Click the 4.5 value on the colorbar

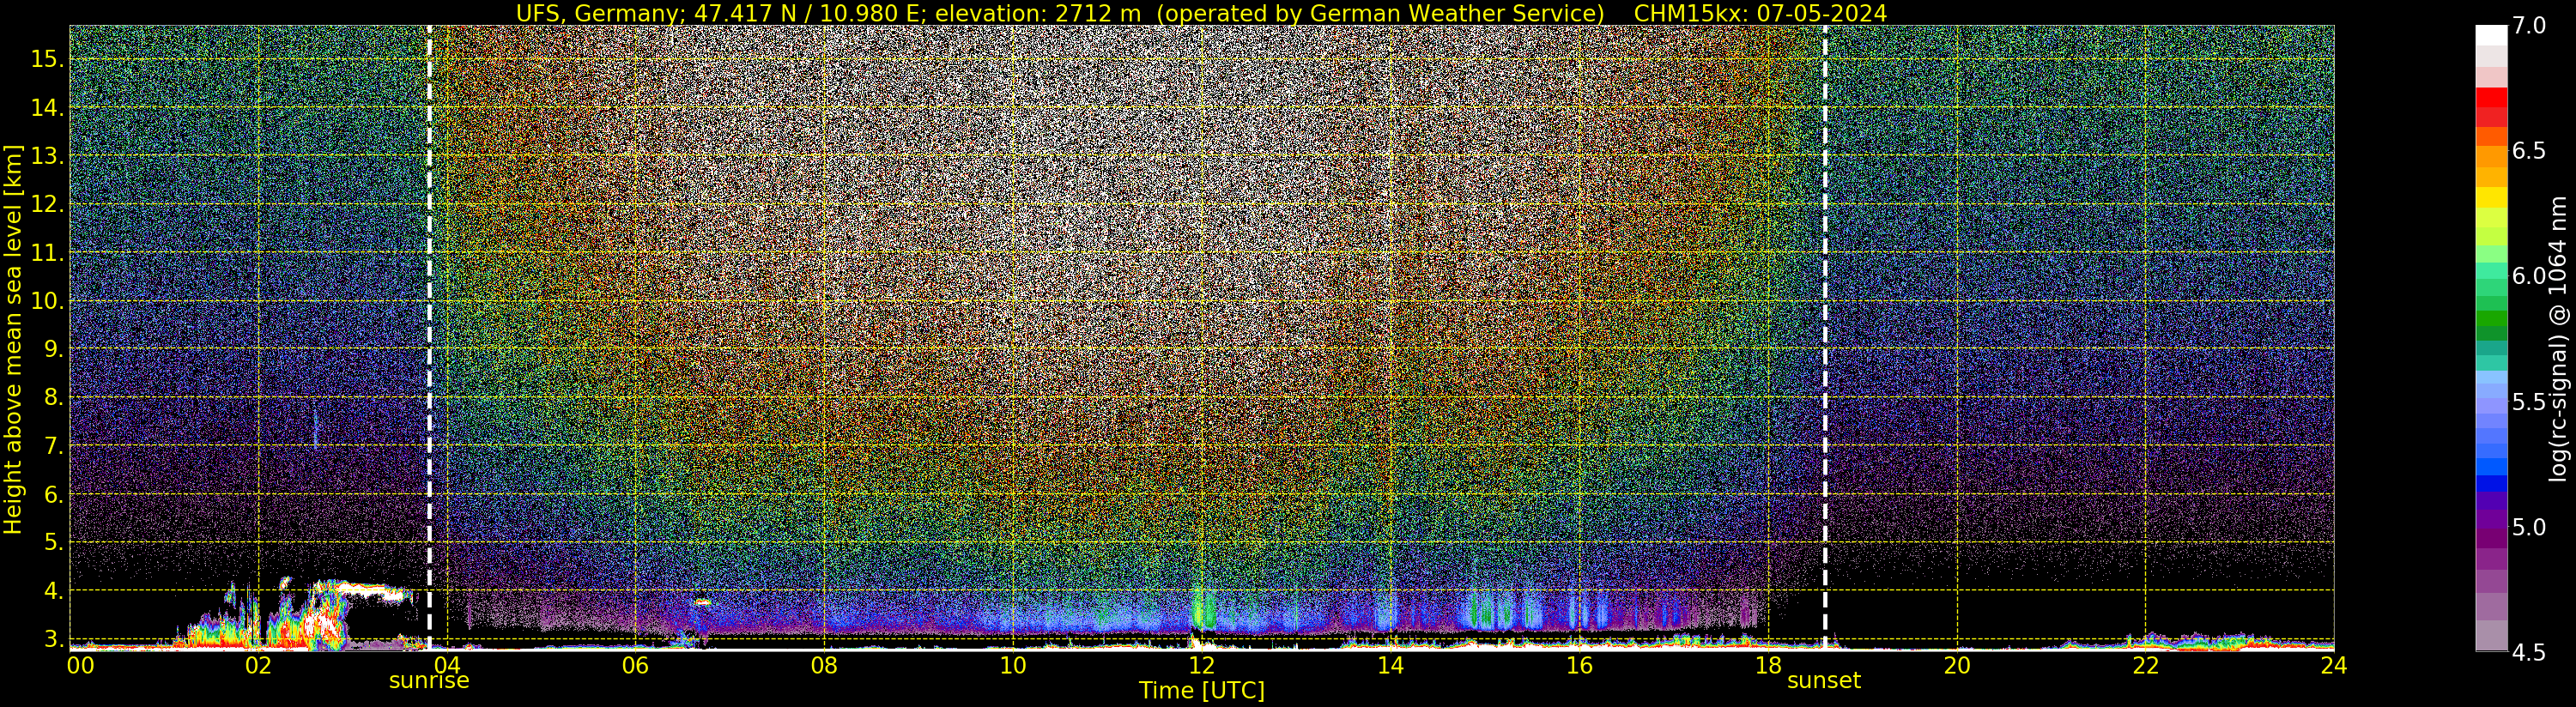(2529, 653)
